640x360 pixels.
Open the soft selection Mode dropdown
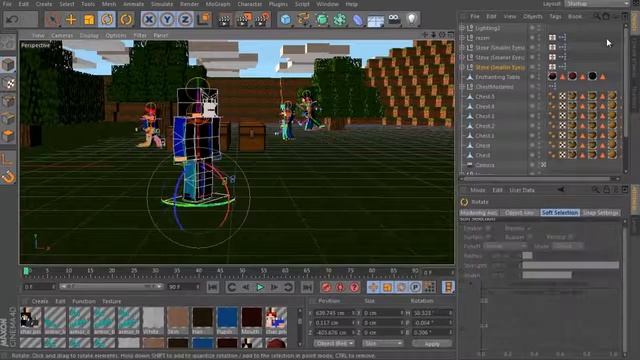(x=567, y=246)
